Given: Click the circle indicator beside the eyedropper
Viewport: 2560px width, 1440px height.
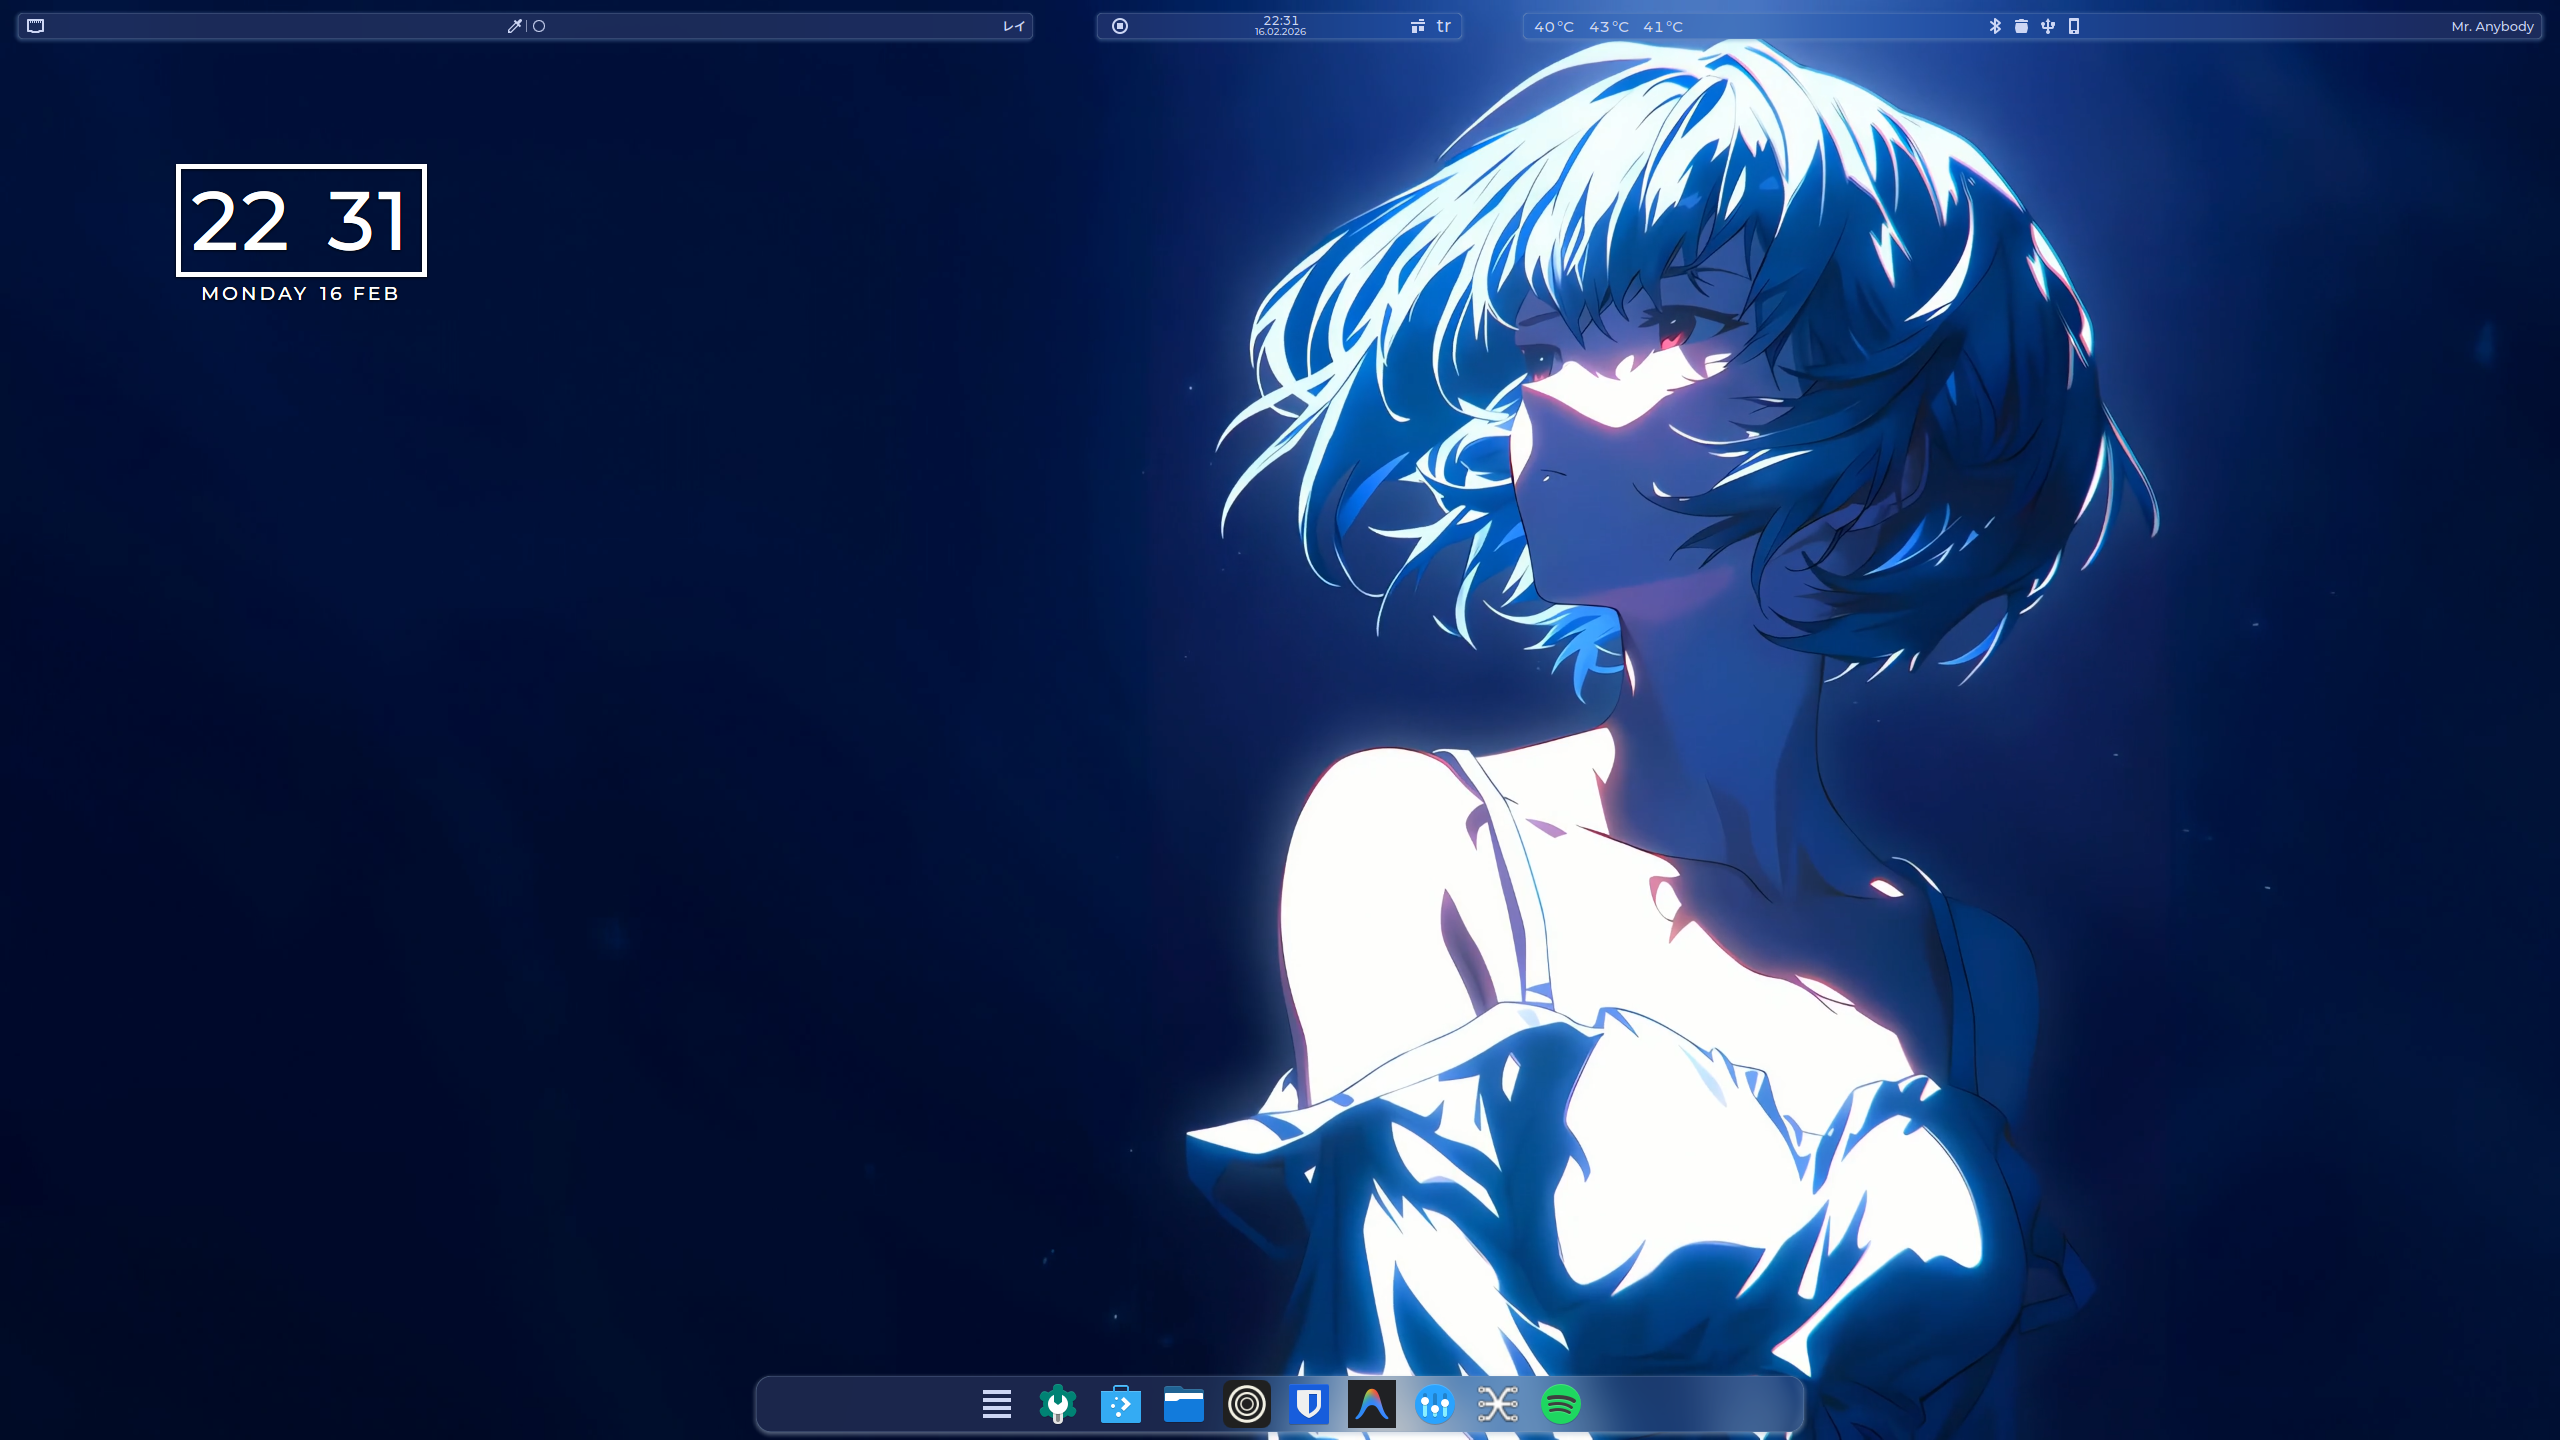Looking at the screenshot, I should coord(539,26).
